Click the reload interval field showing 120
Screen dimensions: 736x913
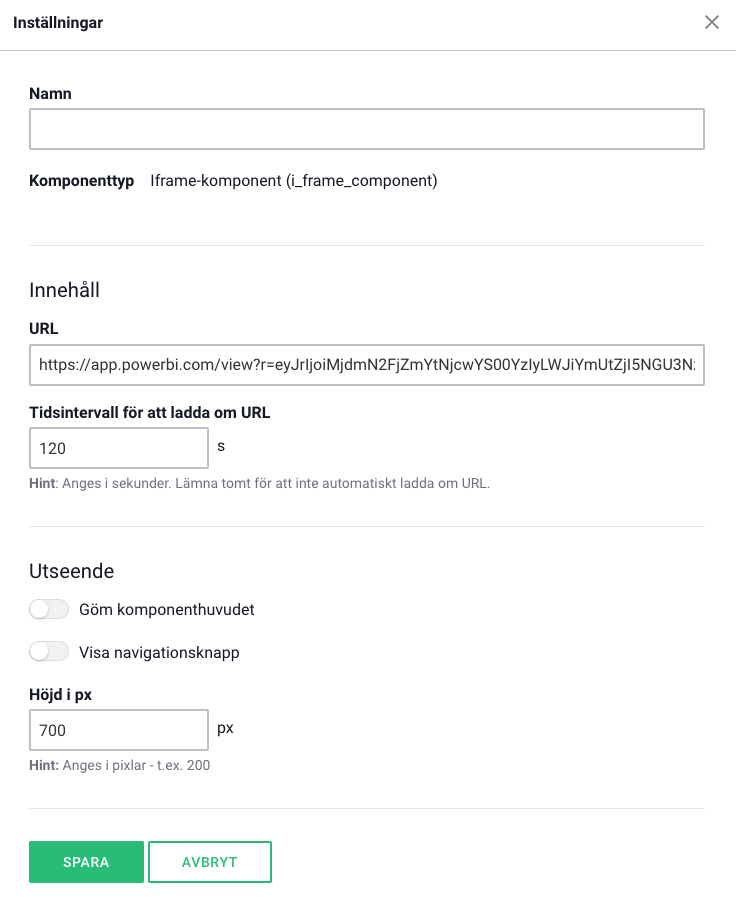pyautogui.click(x=119, y=449)
